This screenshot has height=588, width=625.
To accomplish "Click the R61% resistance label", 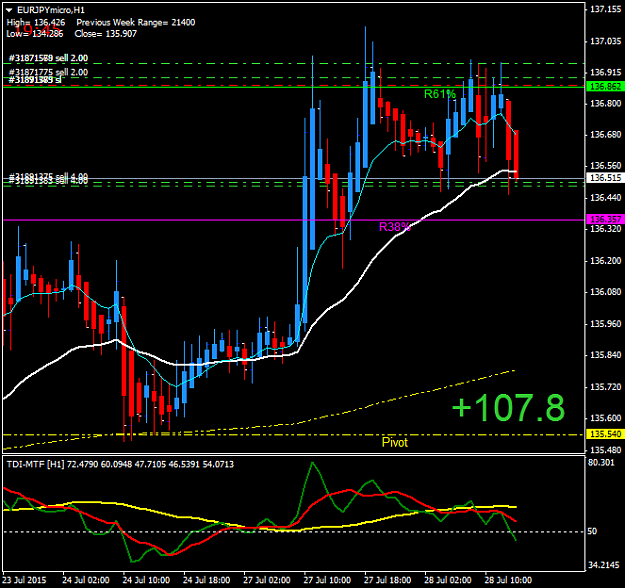I will pos(440,94).
